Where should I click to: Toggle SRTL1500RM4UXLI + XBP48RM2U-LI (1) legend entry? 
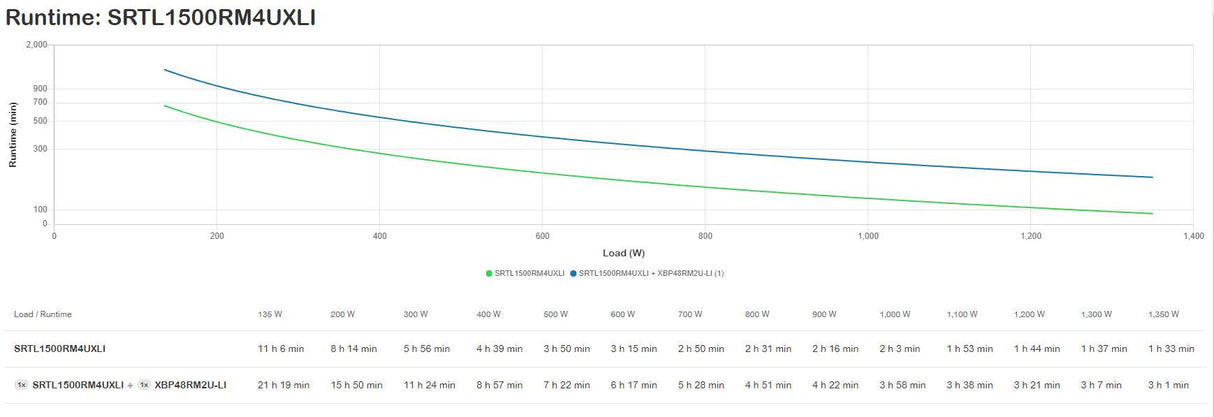click(651, 273)
